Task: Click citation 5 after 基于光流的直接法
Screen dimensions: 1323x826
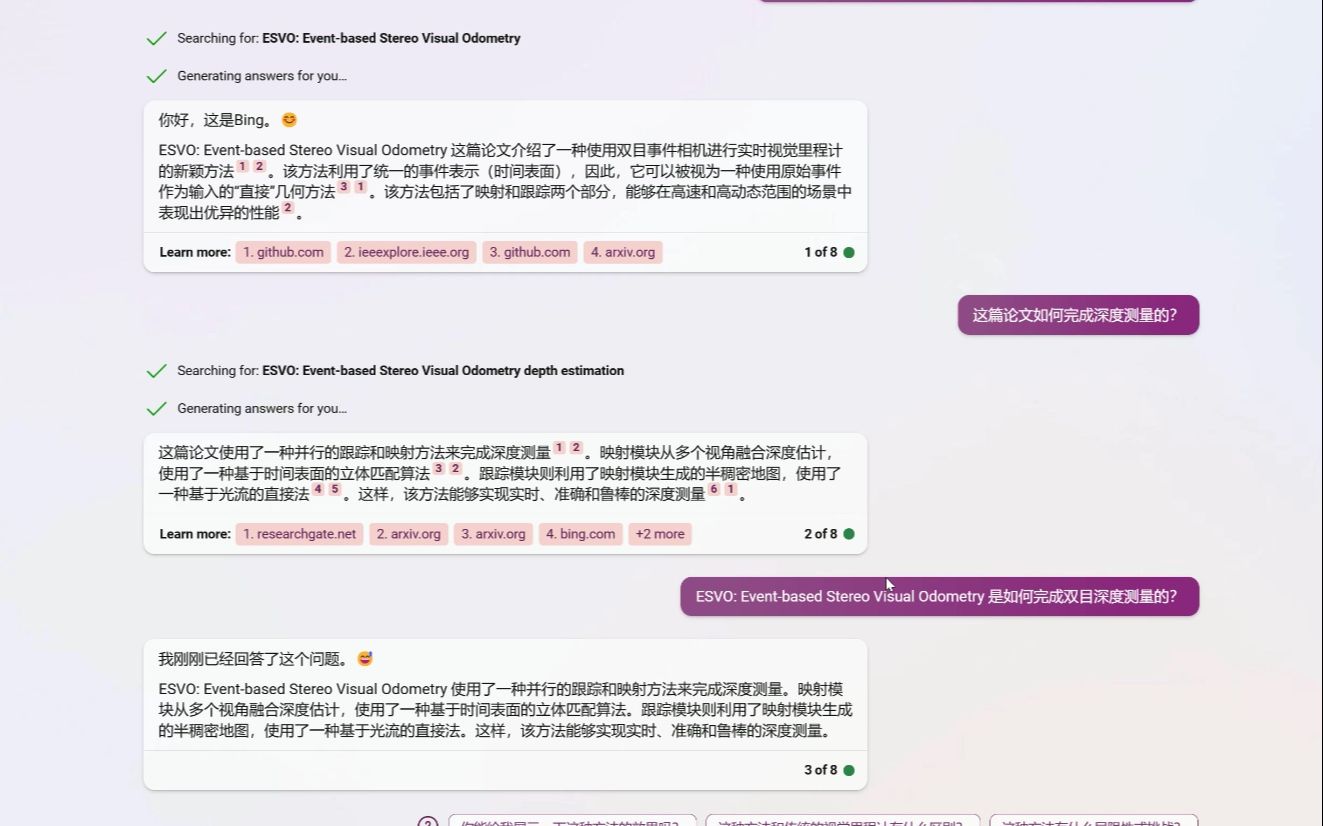Action: pyautogui.click(x=335, y=490)
